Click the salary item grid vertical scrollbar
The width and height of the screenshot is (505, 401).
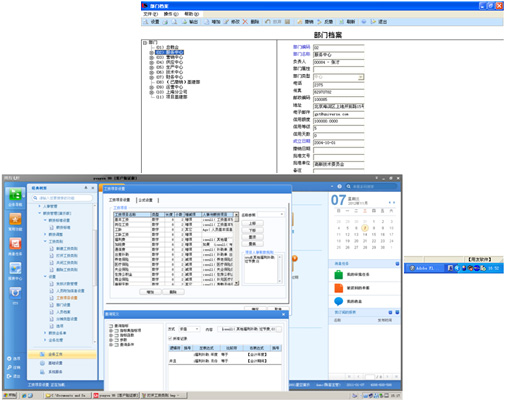(x=236, y=249)
